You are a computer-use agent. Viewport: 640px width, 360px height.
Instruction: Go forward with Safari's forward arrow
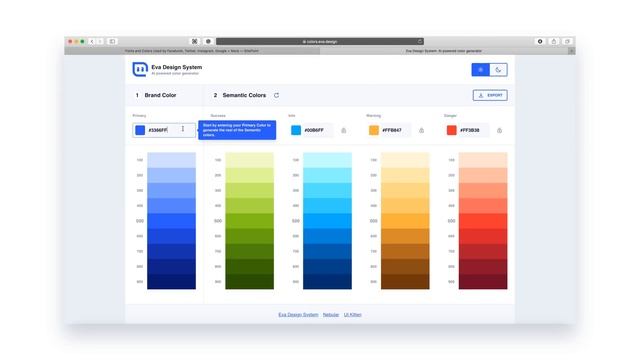coord(100,41)
